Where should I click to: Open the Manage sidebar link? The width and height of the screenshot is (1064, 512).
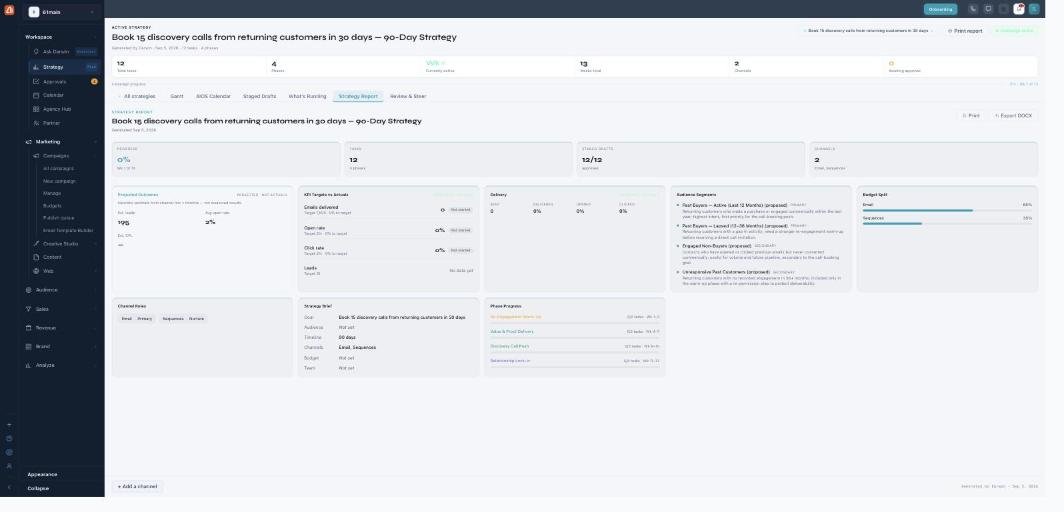point(52,193)
